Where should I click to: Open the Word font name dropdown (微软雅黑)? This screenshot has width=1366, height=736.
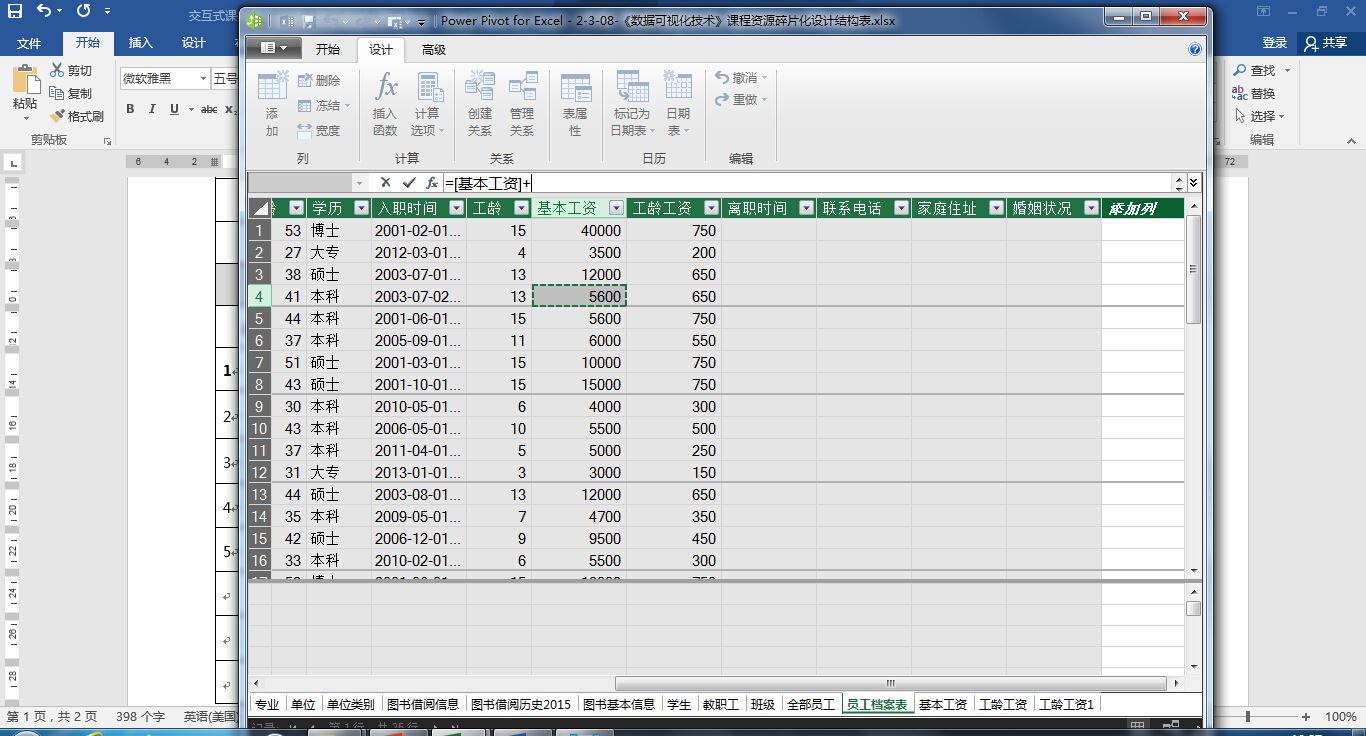point(203,79)
